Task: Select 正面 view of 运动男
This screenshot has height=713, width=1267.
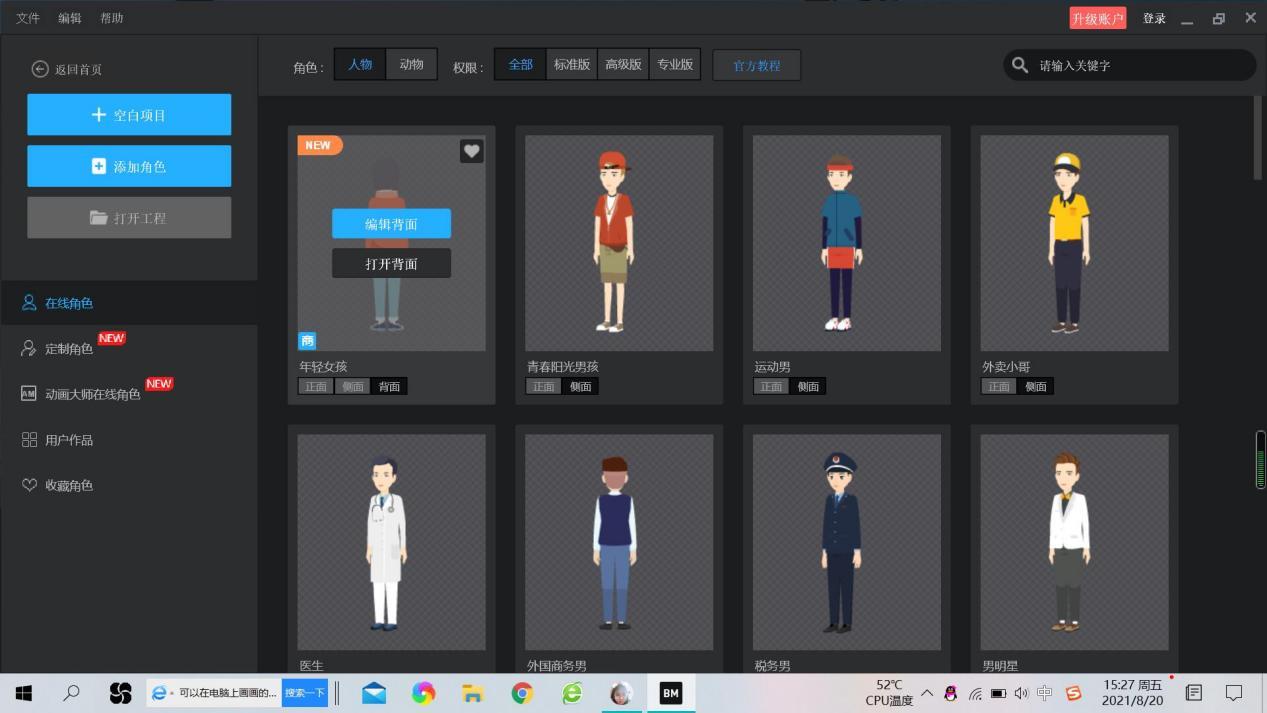Action: click(771, 386)
